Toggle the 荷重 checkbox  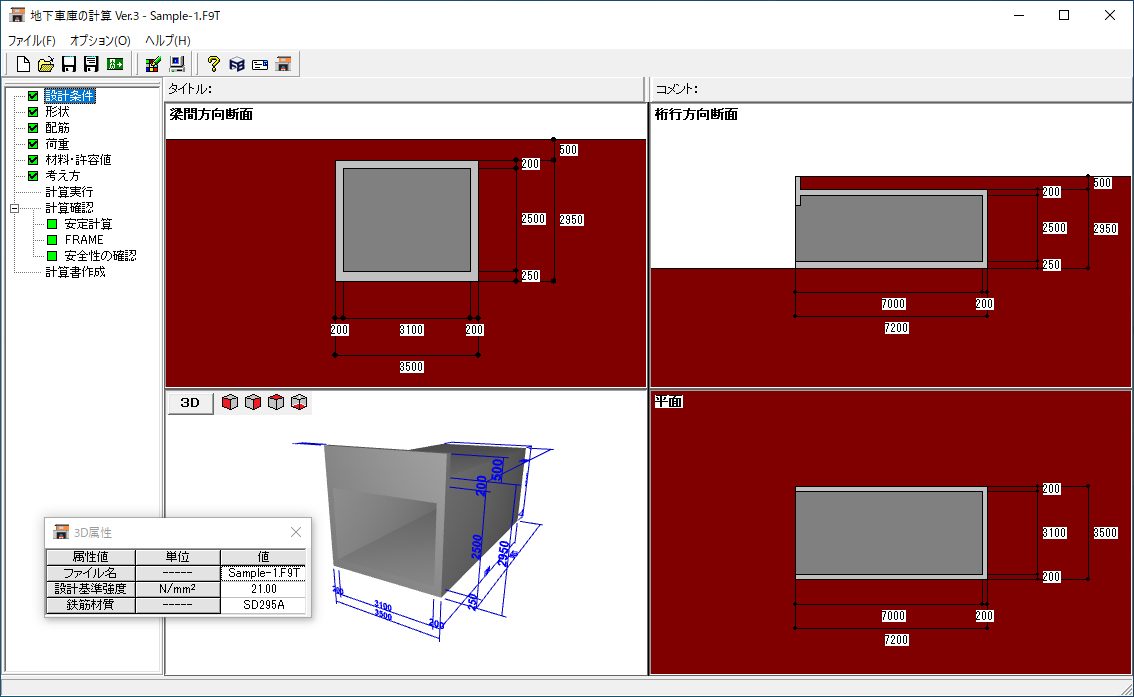click(33, 144)
